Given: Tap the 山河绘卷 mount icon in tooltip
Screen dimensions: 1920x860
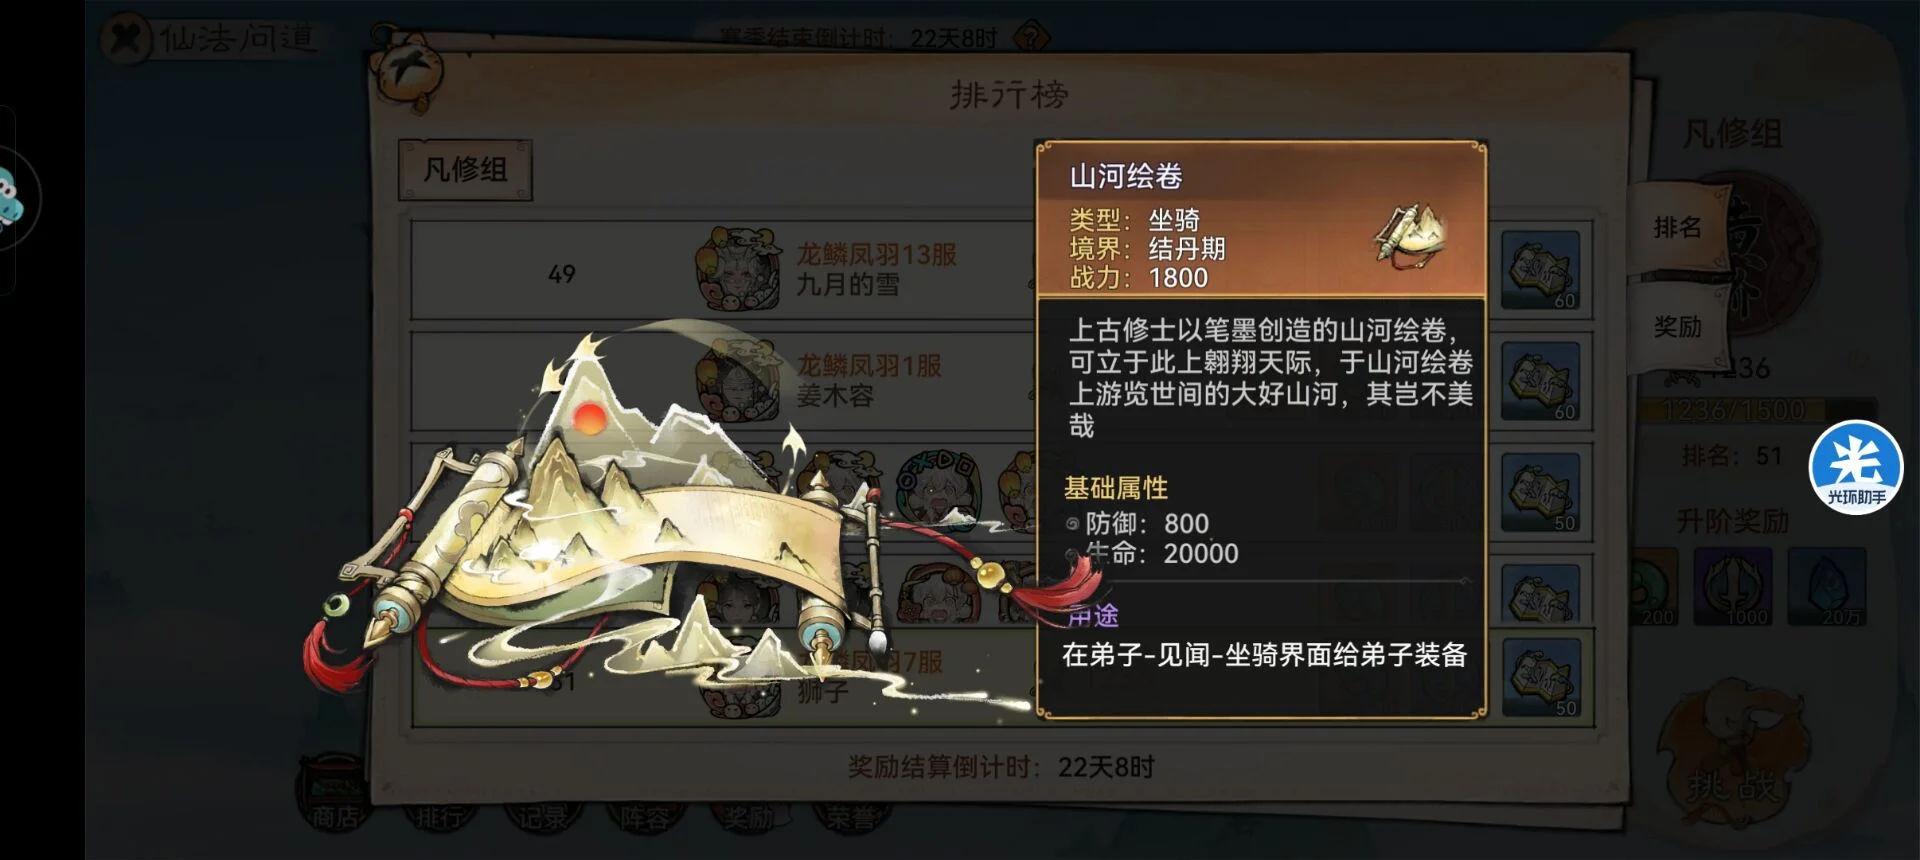Looking at the screenshot, I should [1410, 235].
